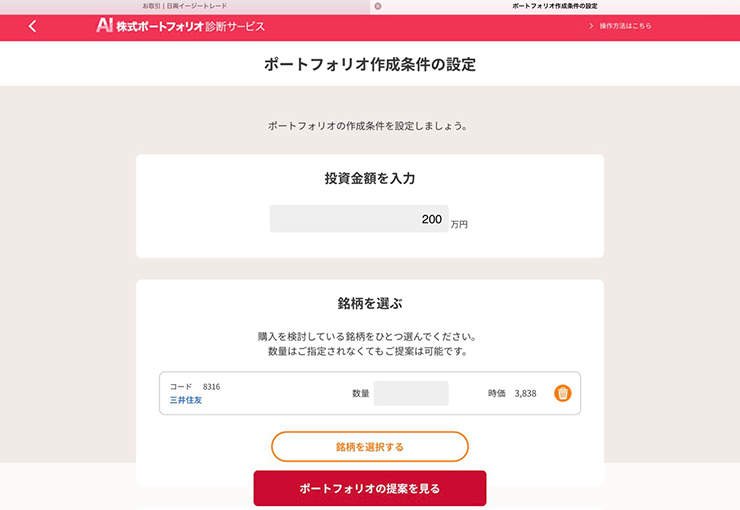740x510 pixels.
Task: Click the chevron beside 操作方法はこちら
Action: click(x=591, y=26)
